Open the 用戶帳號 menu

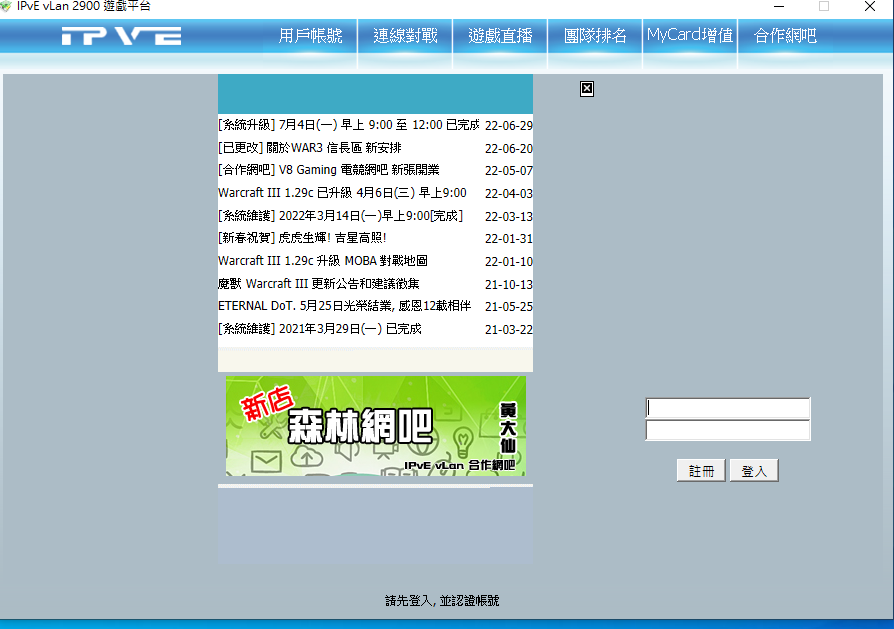point(310,36)
